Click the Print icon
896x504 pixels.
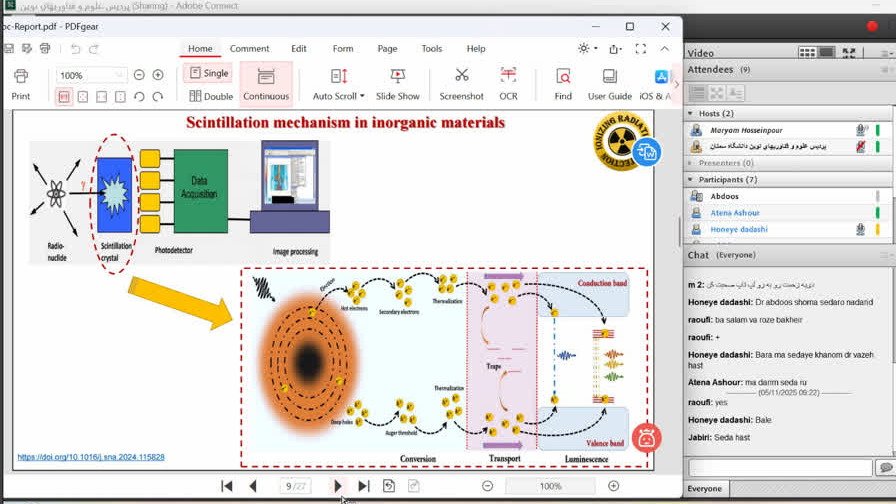pos(20,84)
